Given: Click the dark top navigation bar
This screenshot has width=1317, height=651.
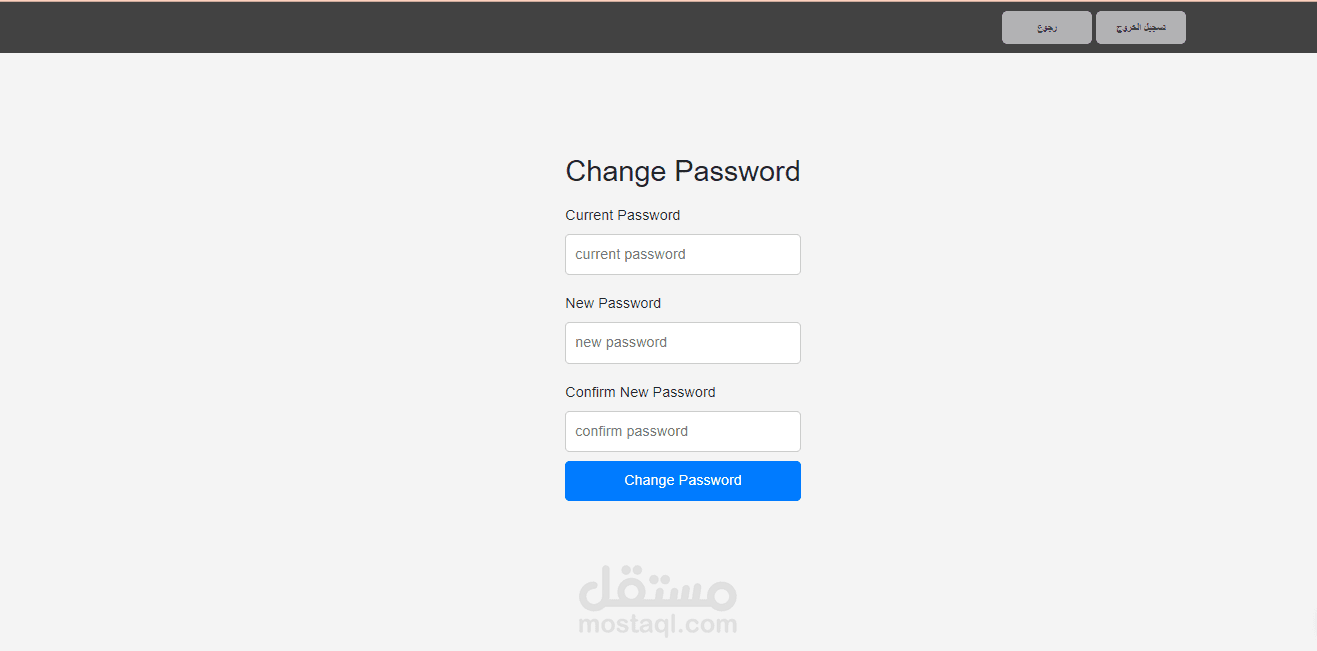Looking at the screenshot, I should tap(500, 28).
